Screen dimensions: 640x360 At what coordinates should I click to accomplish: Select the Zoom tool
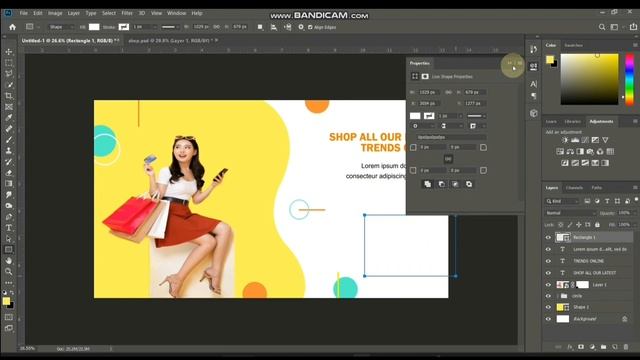(9, 272)
